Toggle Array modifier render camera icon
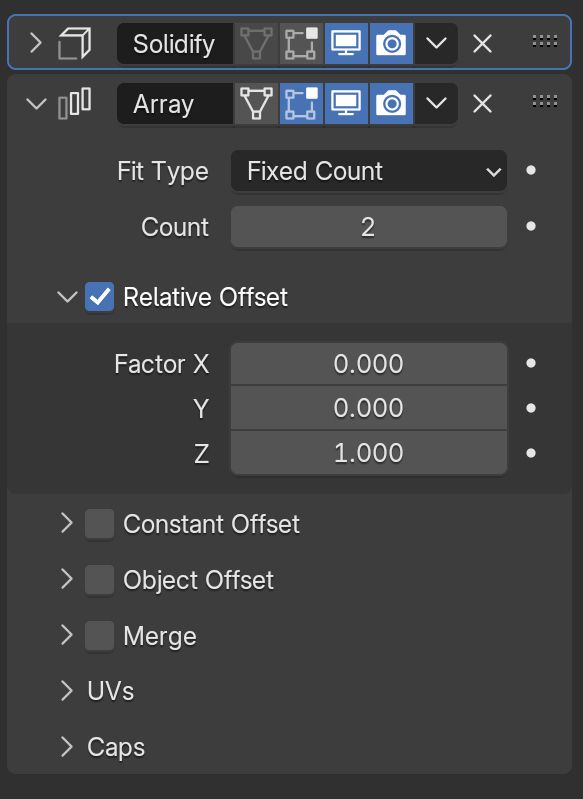 [x=391, y=103]
